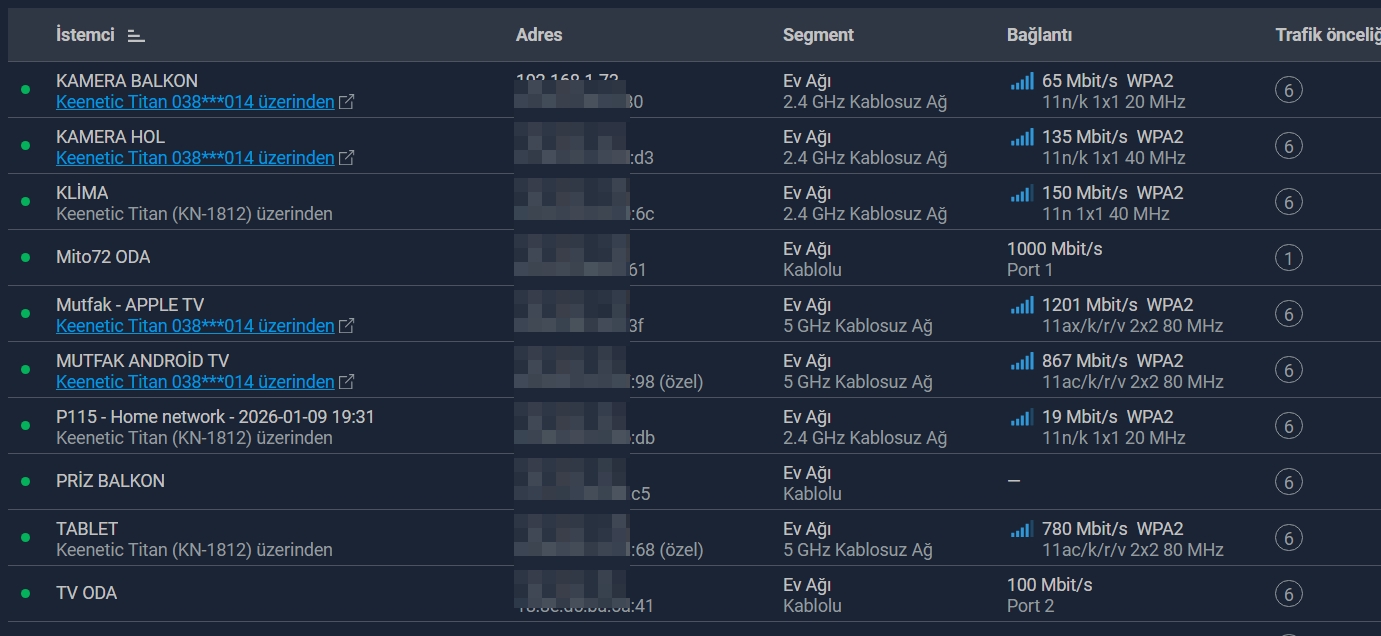The image size is (1381, 636).
Task: Click priority 6 icon for TV ODA
Action: point(1288,595)
